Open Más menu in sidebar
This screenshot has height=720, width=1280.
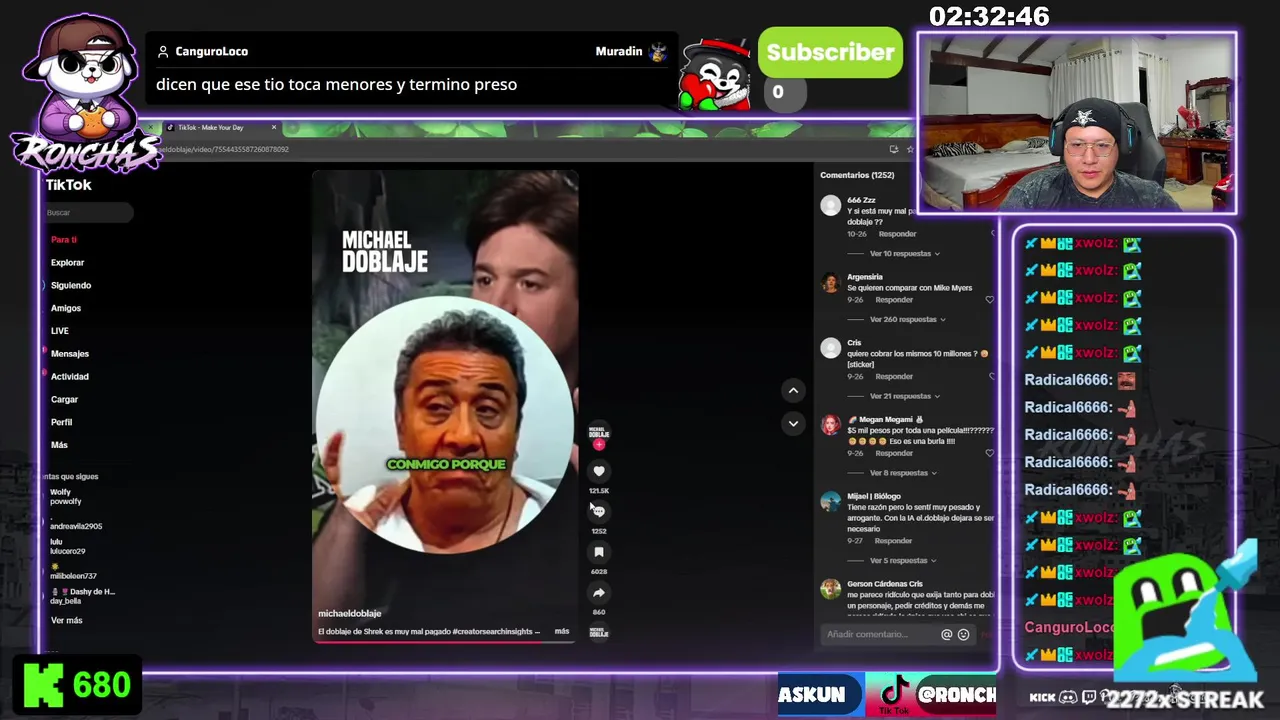click(x=60, y=445)
